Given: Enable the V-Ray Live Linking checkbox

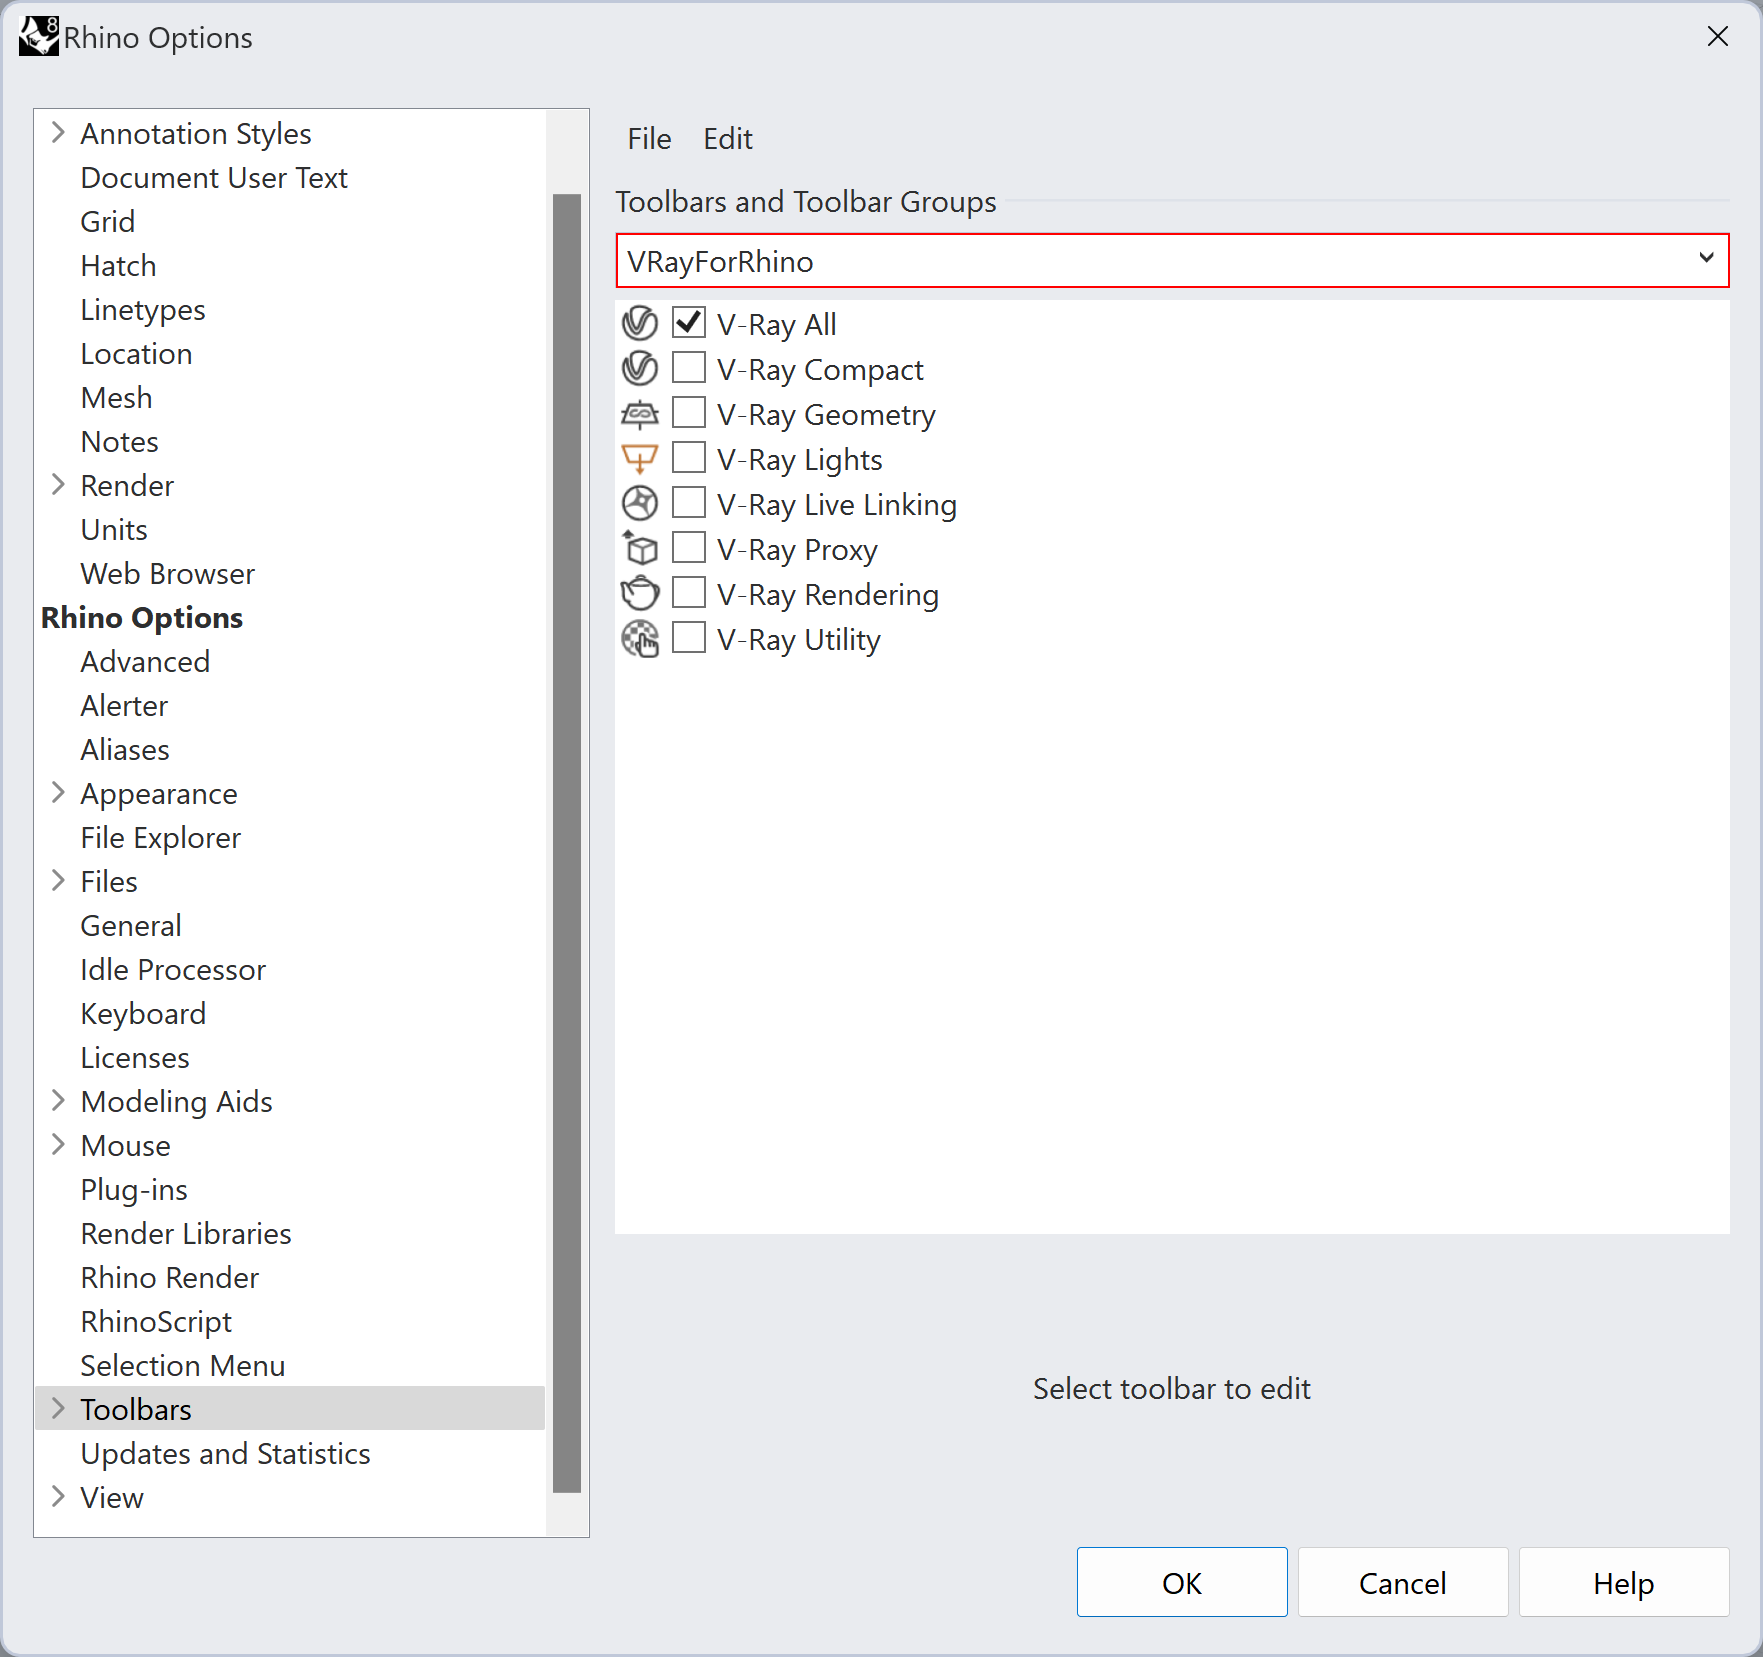Looking at the screenshot, I should coord(689,503).
